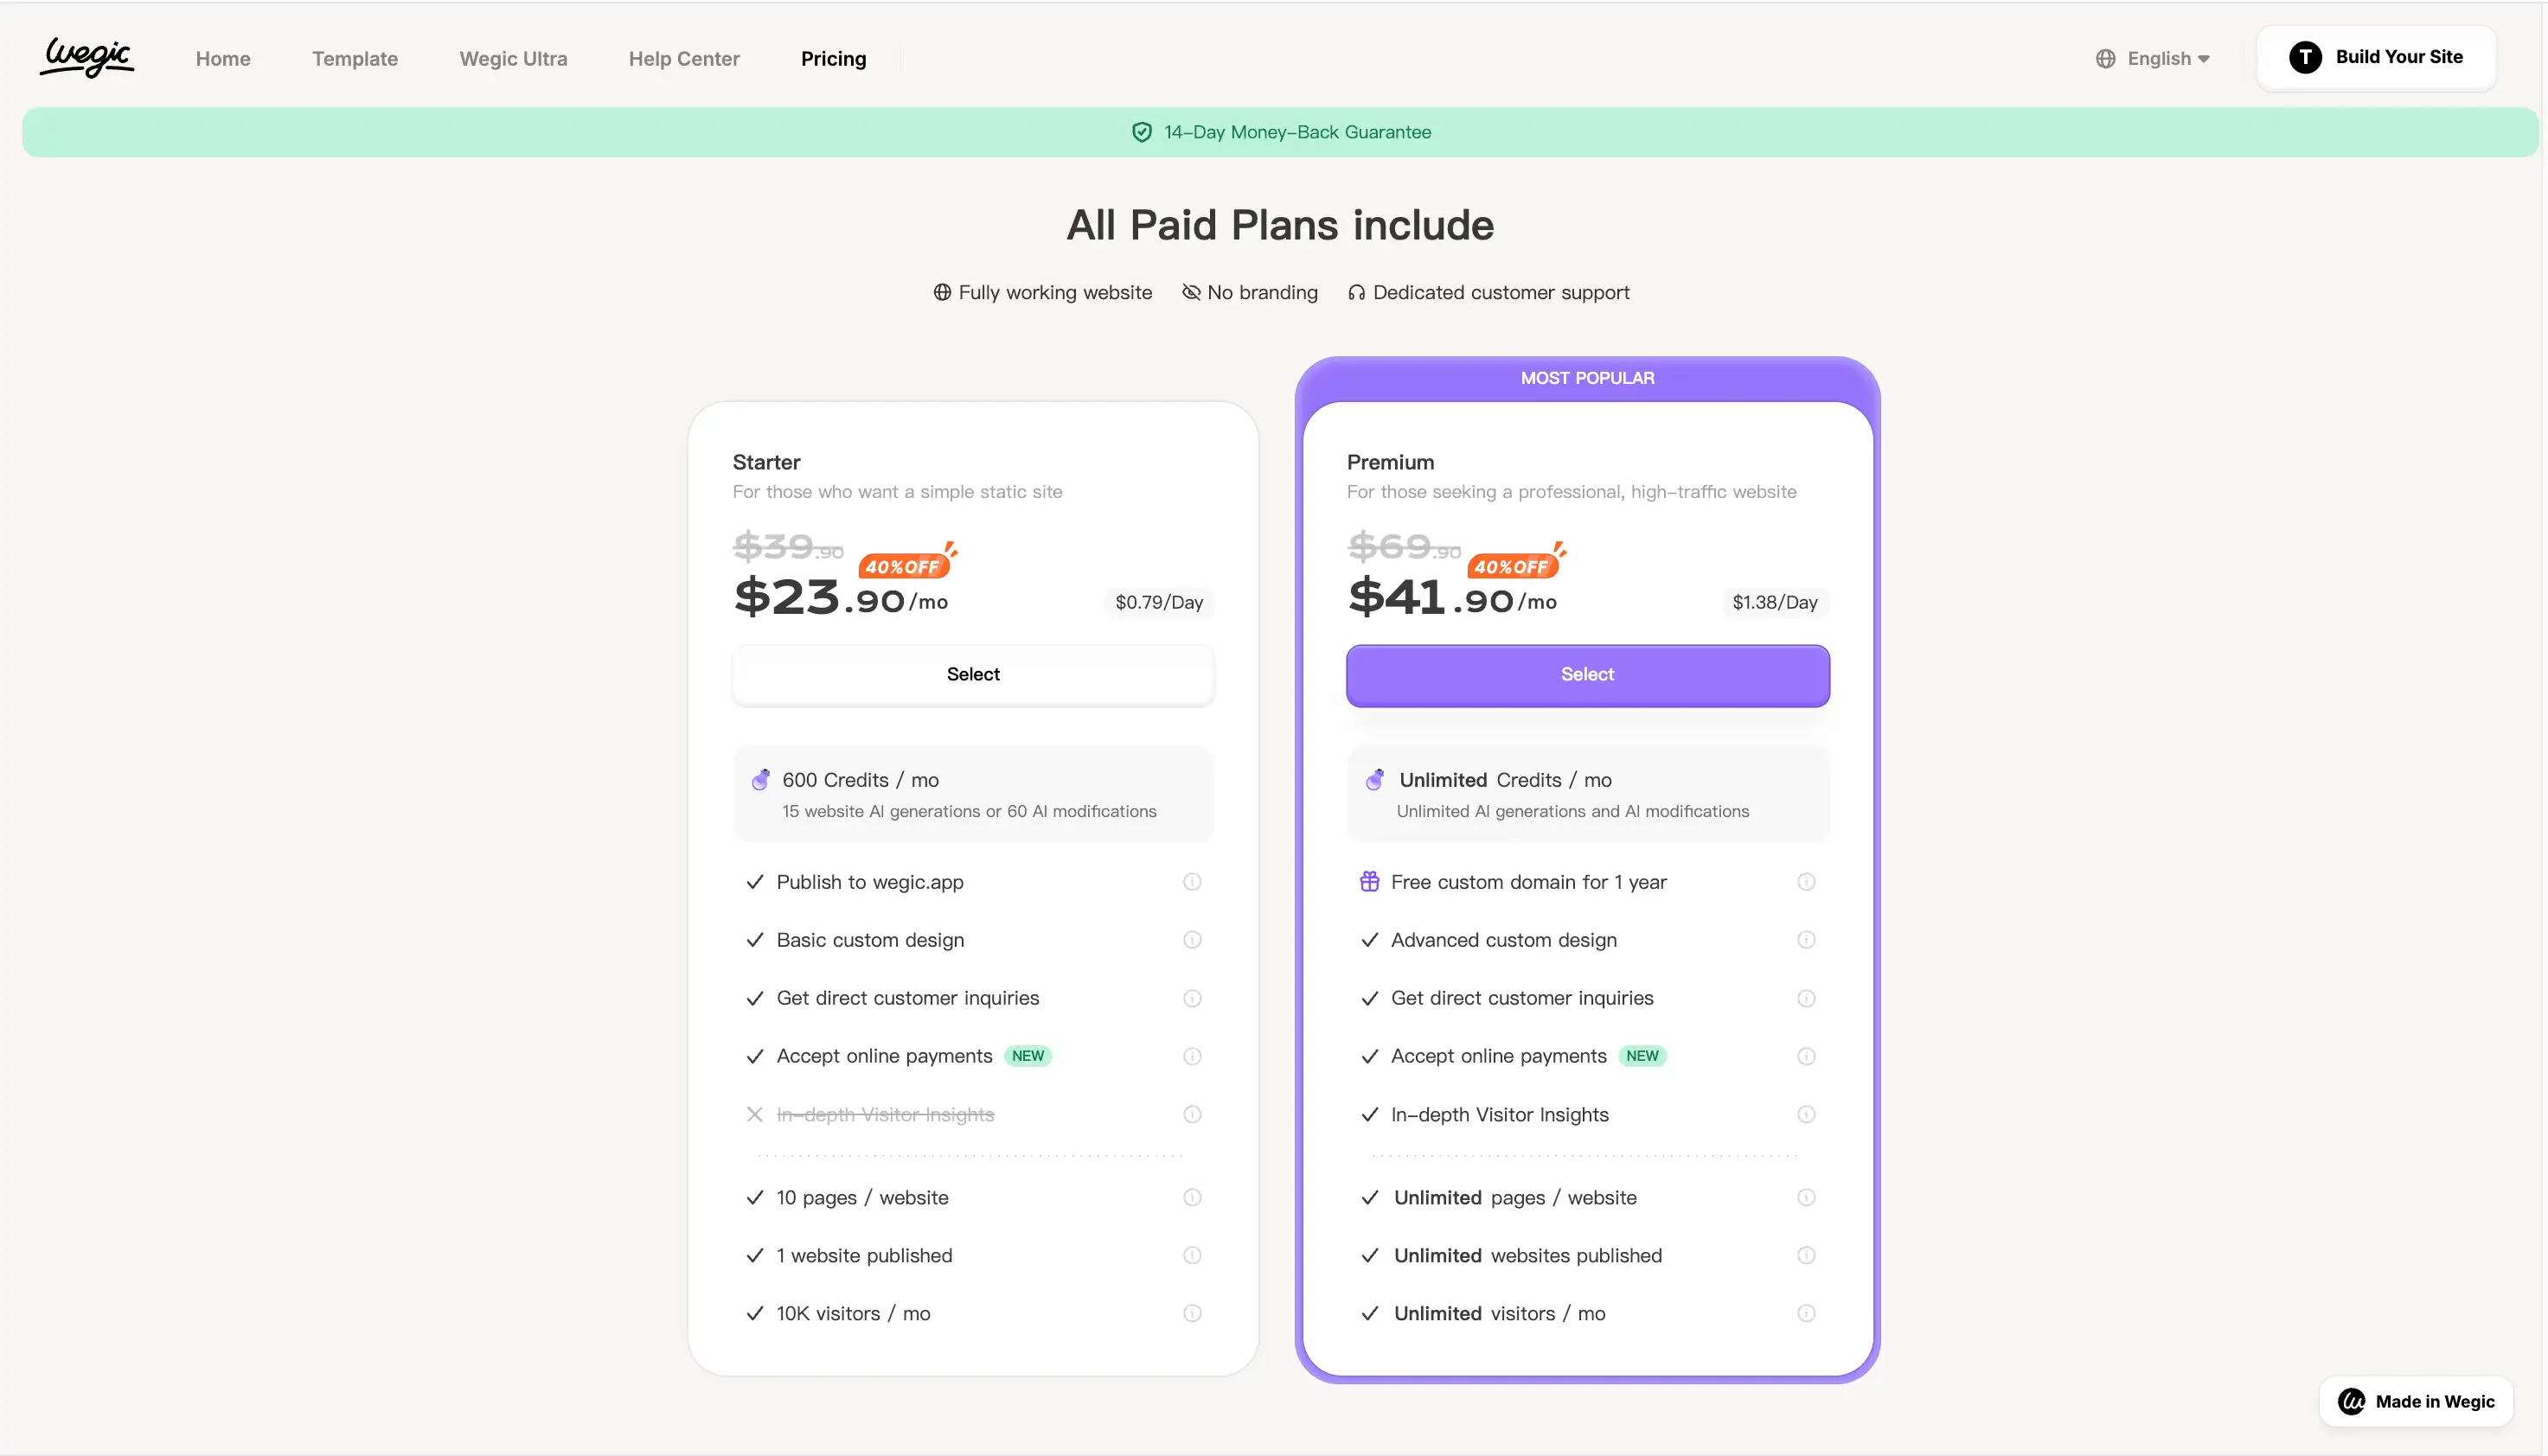Click the globe language icon
Screen dimensions: 2548x1456
click(2106, 59)
